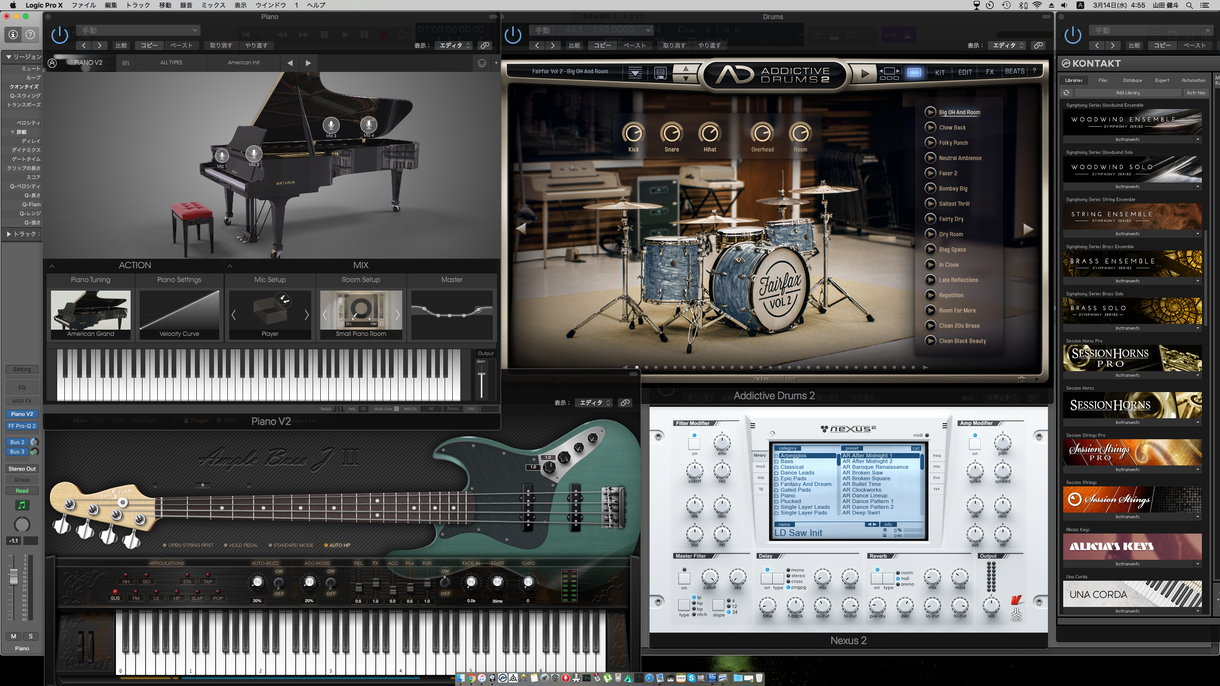Open the KIT tab in Addictive Drums
This screenshot has width=1220, height=686.
pyautogui.click(x=940, y=73)
